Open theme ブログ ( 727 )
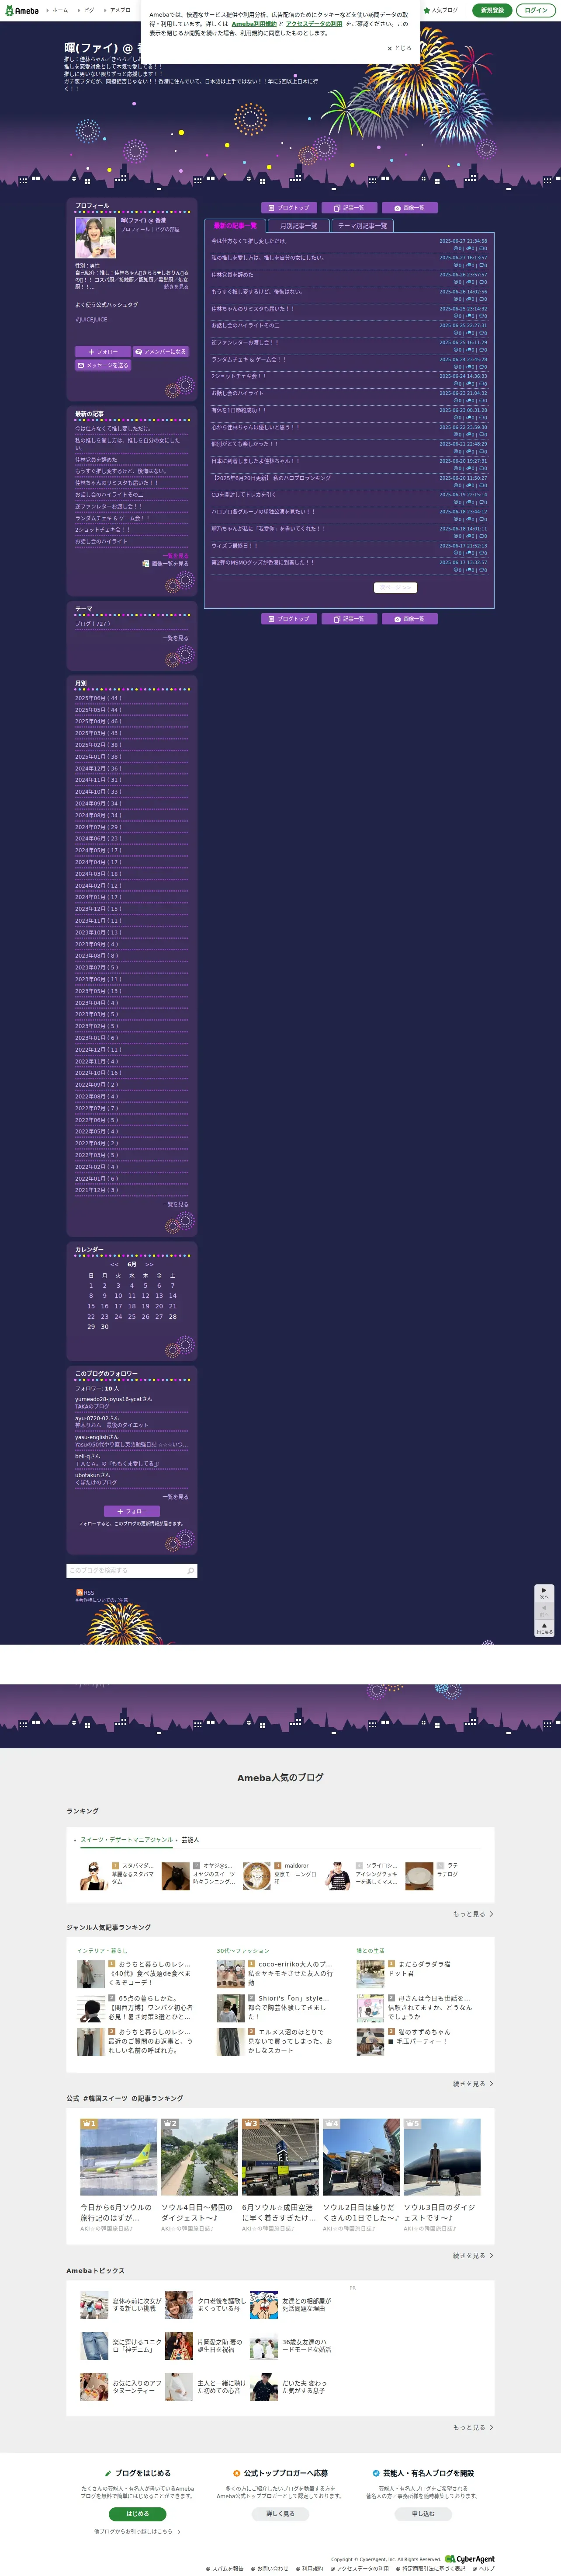The width and height of the screenshot is (561, 2576). 92,624
